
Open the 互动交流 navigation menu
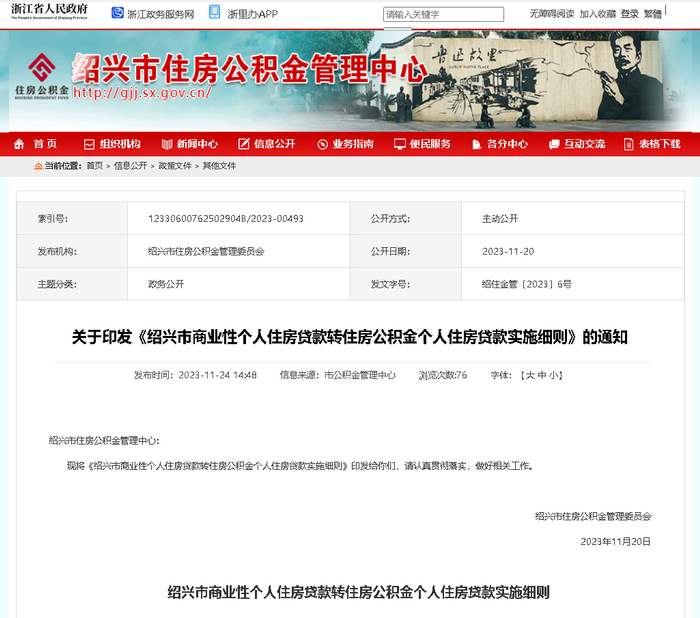[x=585, y=144]
